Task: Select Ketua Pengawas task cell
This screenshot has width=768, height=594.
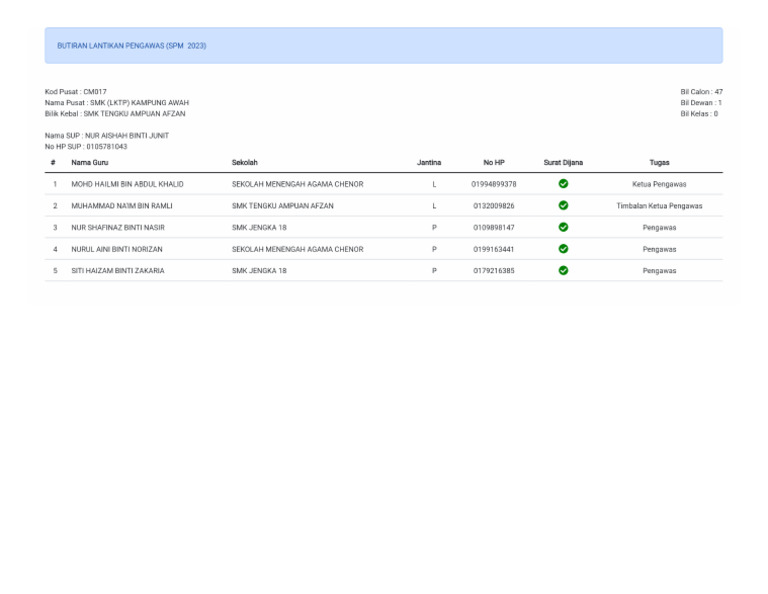Action: pos(659,184)
